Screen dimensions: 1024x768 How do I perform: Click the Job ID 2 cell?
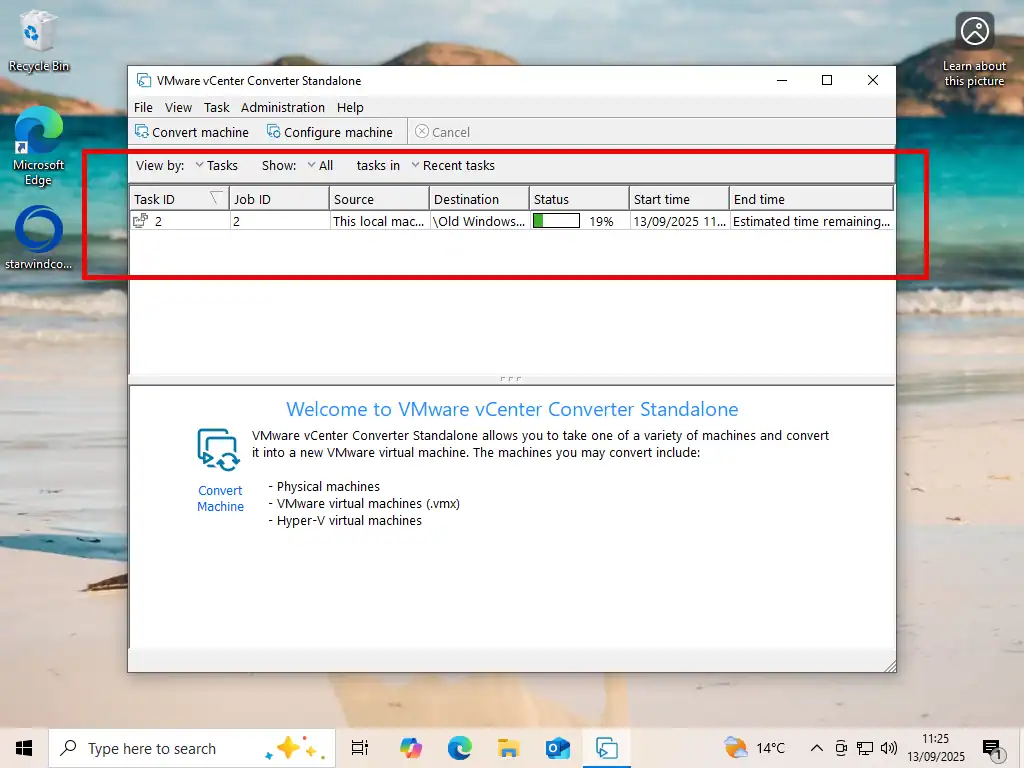point(279,221)
